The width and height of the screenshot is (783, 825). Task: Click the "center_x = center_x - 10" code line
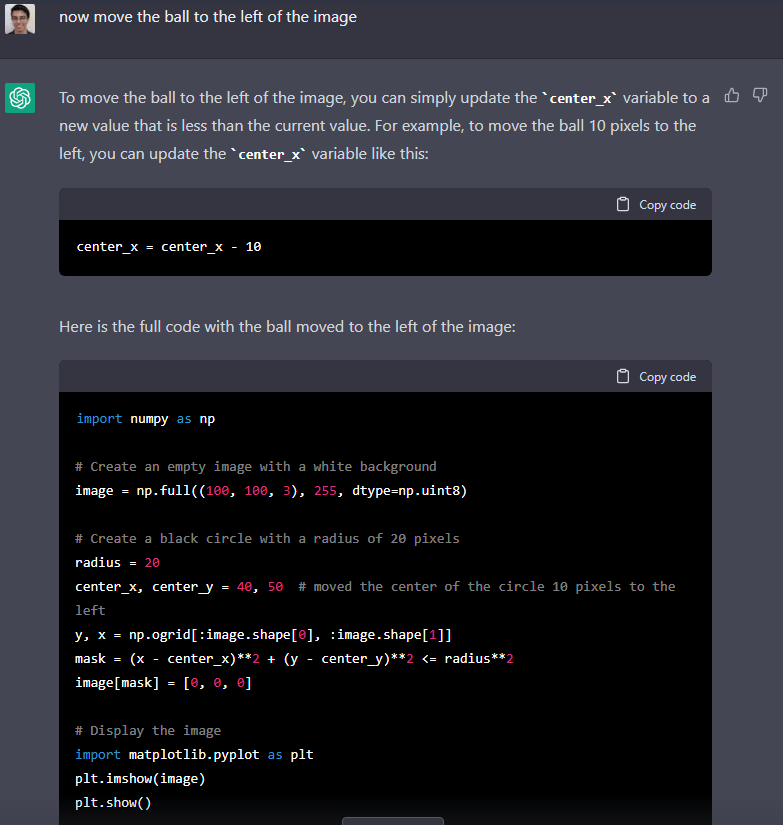tap(168, 246)
